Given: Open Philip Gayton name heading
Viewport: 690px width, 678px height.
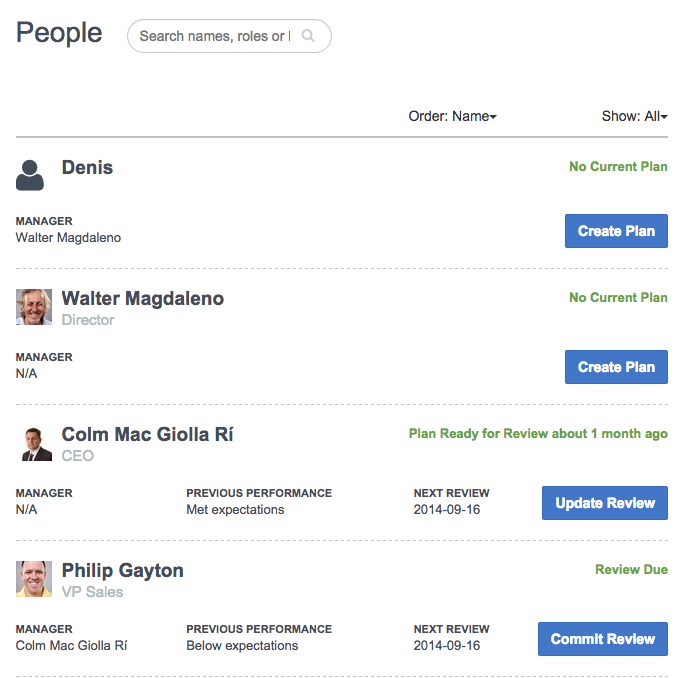Looking at the screenshot, I should [x=122, y=571].
